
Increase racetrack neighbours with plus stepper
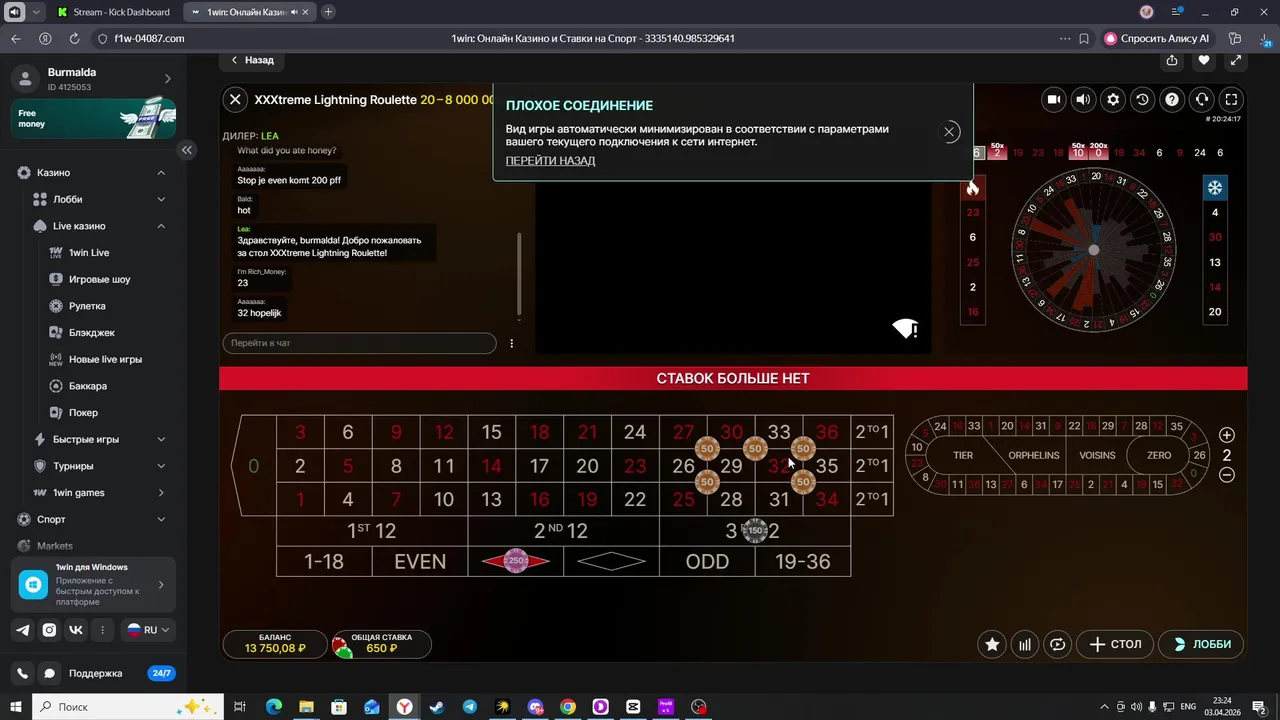pyautogui.click(x=1227, y=435)
